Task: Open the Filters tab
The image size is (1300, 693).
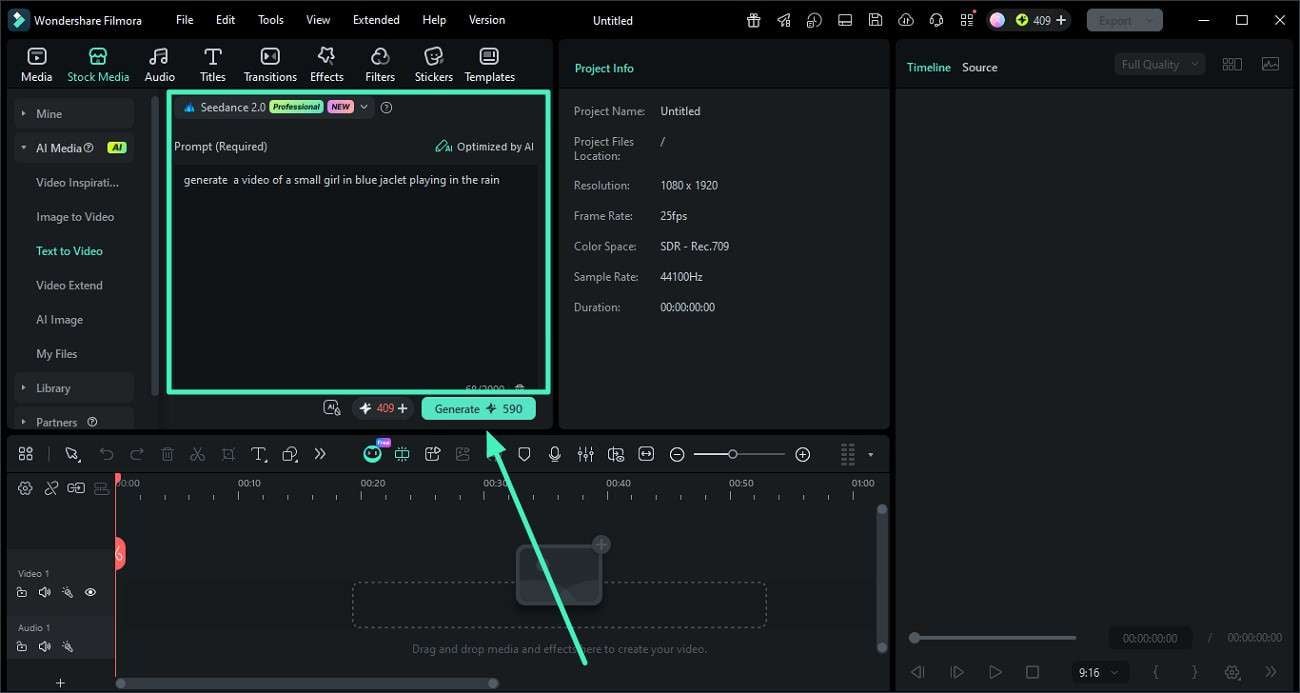Action: (380, 64)
